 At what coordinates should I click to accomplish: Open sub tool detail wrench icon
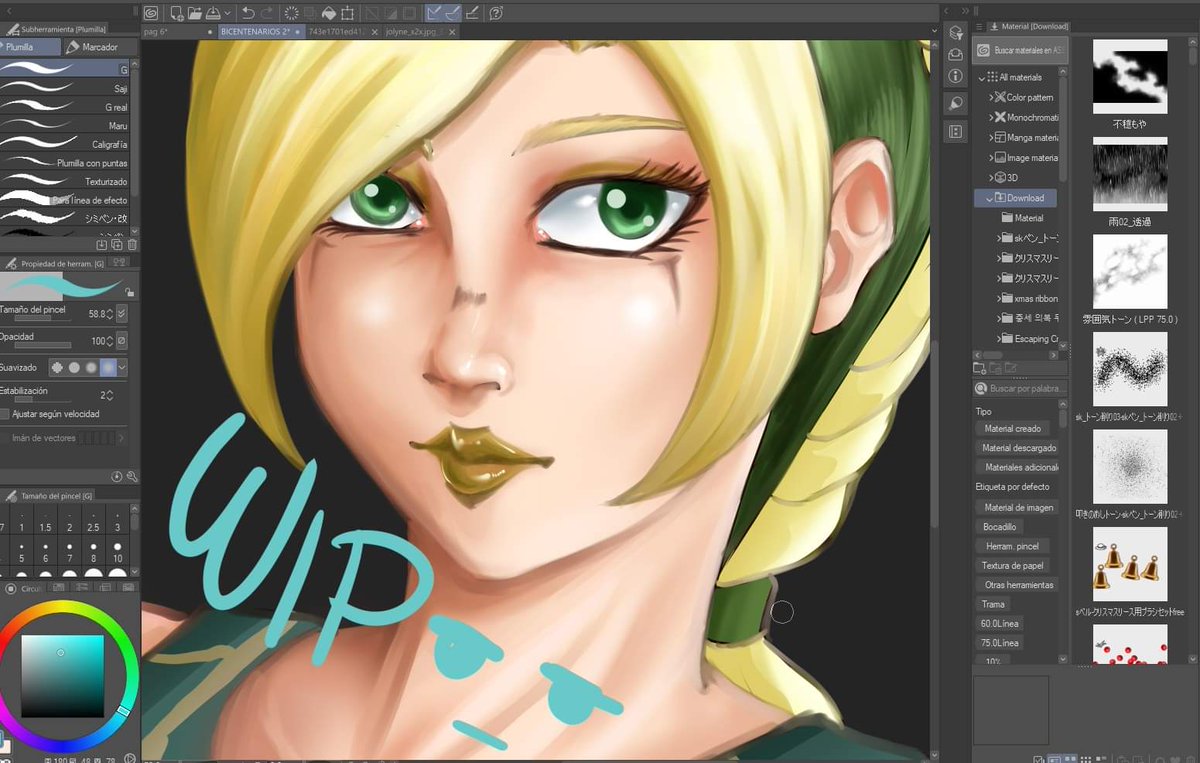132,477
